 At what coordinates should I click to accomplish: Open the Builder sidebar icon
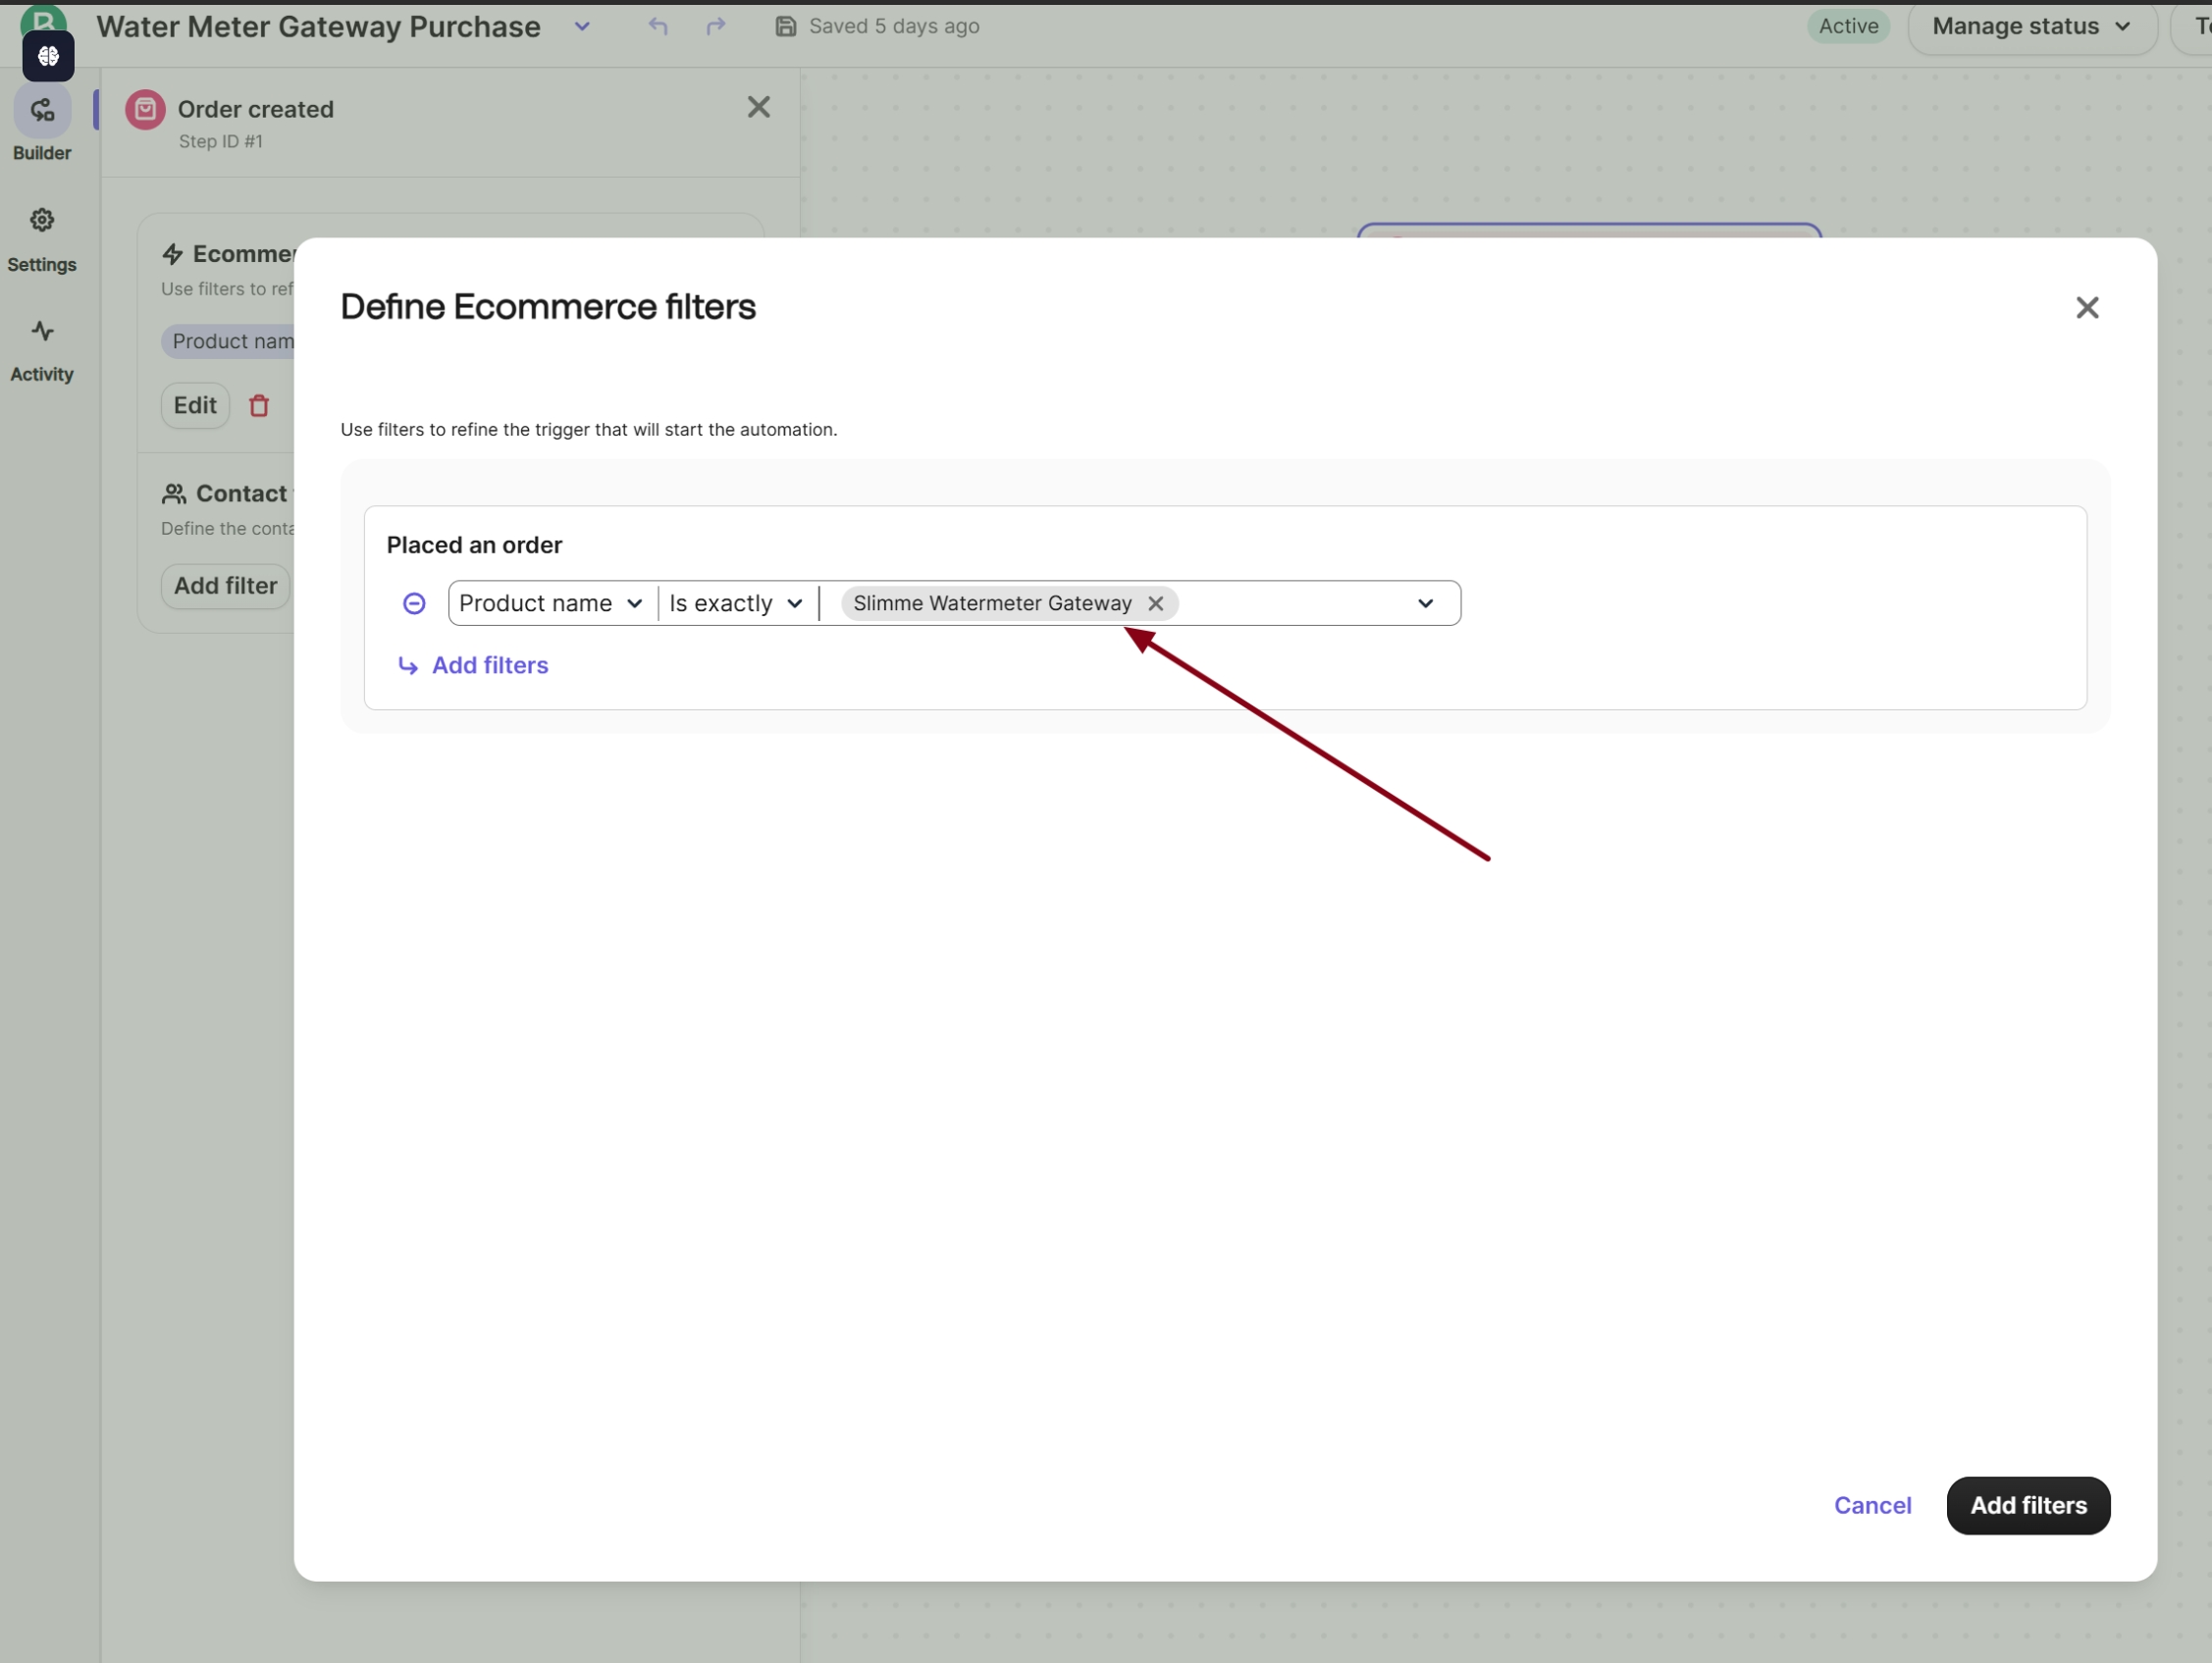(42, 111)
